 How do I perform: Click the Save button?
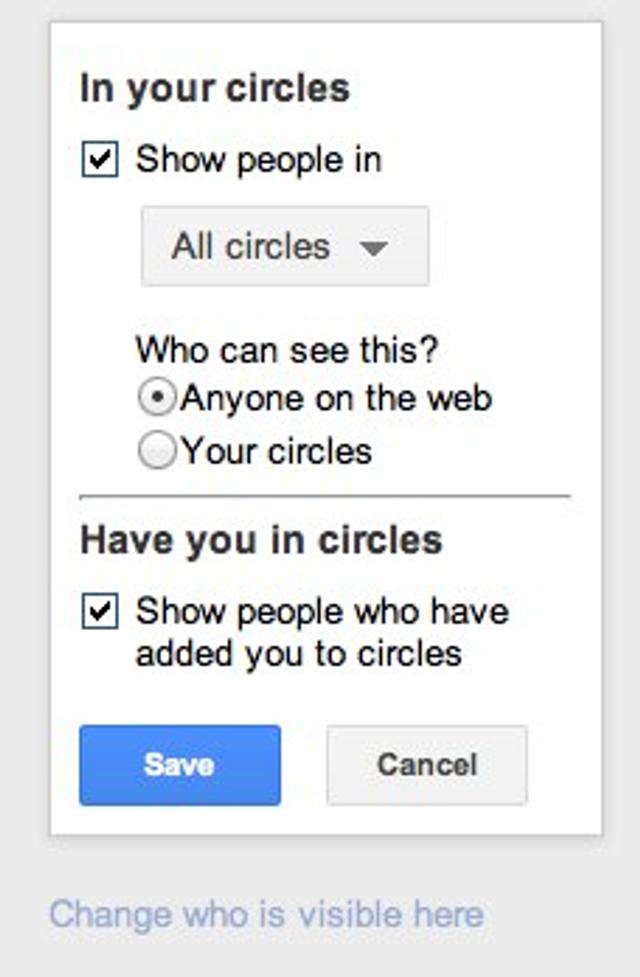click(179, 764)
